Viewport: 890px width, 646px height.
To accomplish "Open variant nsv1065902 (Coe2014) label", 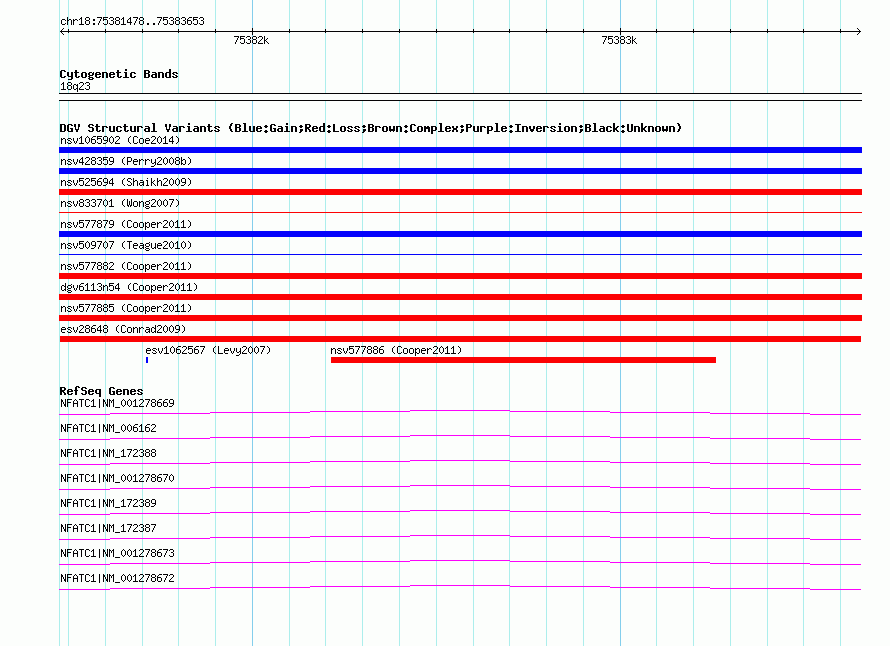I will pos(120,140).
